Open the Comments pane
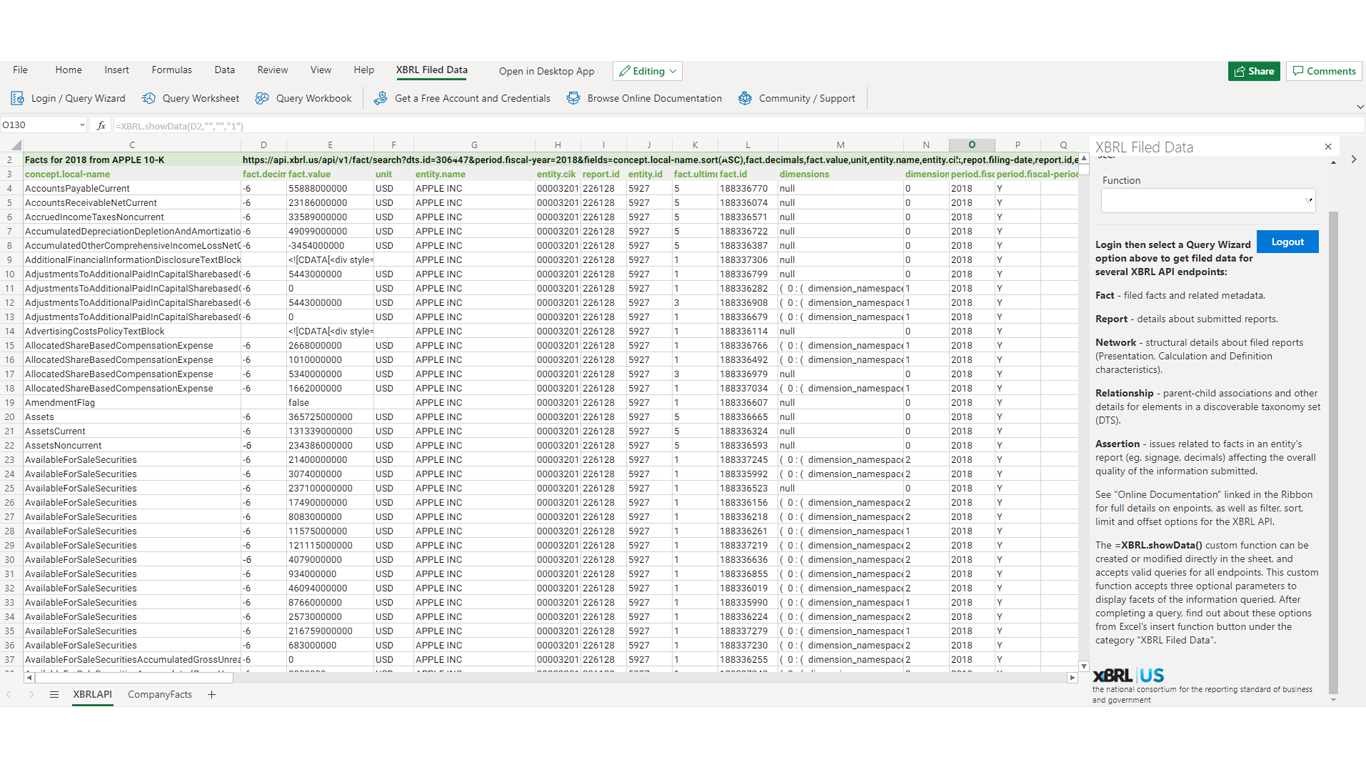 pyautogui.click(x=1324, y=71)
